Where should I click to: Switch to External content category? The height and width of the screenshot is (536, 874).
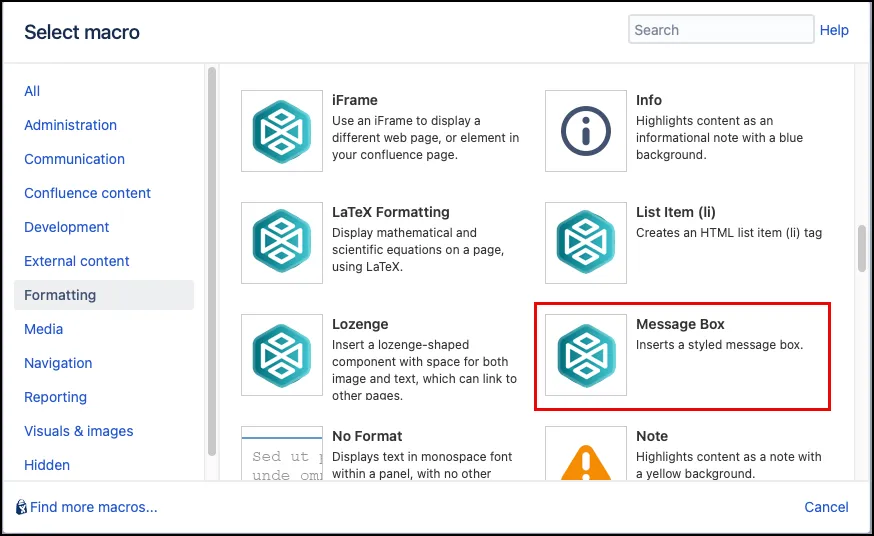(x=76, y=261)
